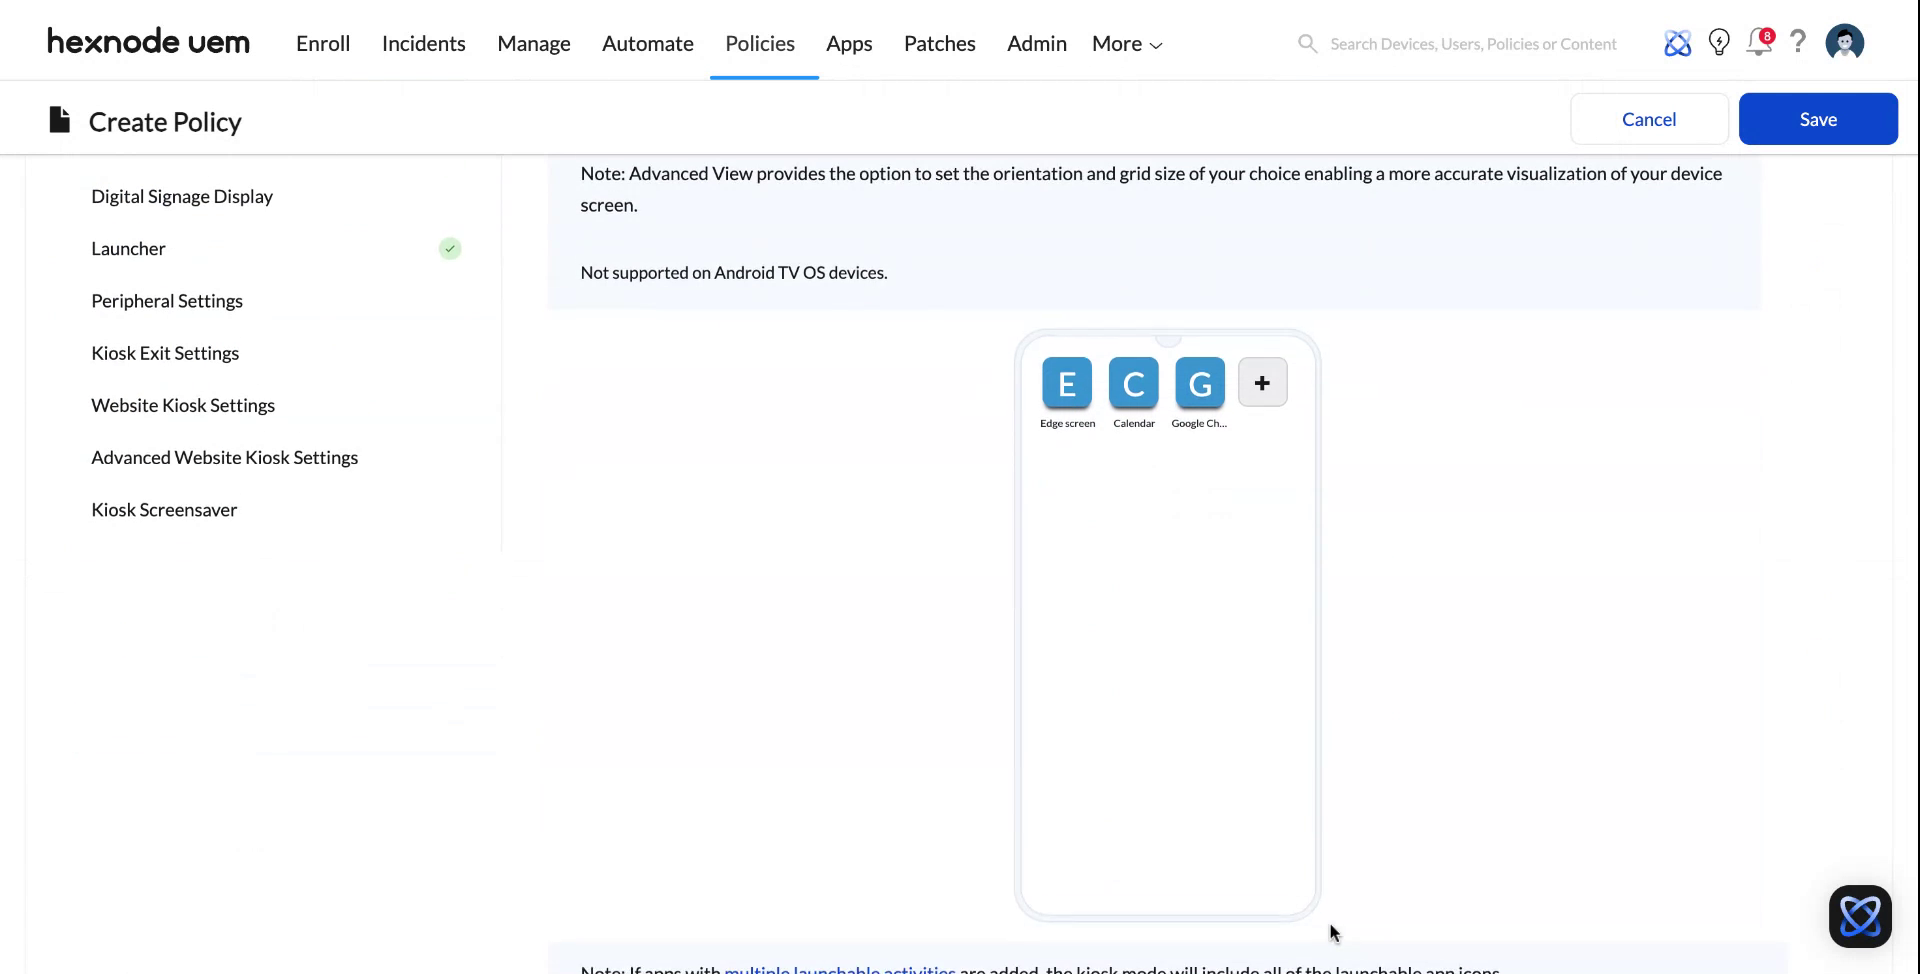Check the Launcher configured checkmark toggle
This screenshot has height=974, width=1920.
click(x=449, y=248)
